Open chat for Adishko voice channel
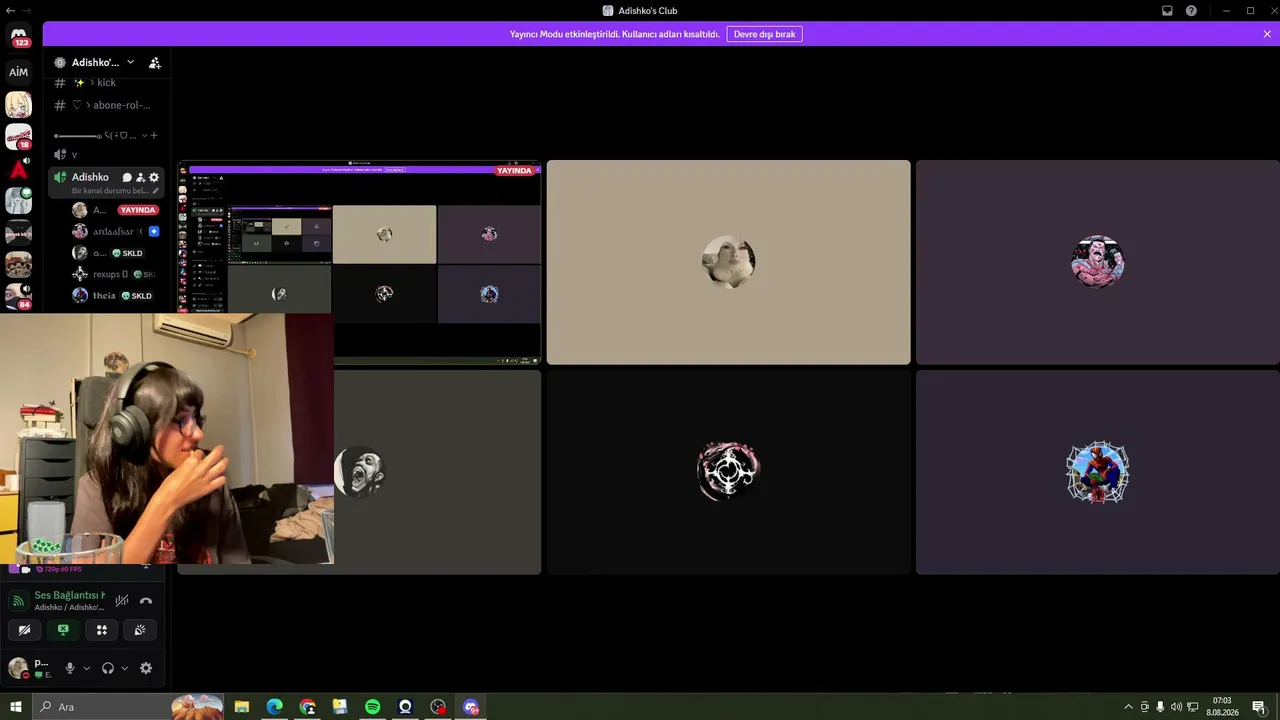The width and height of the screenshot is (1280, 720). pos(127,177)
